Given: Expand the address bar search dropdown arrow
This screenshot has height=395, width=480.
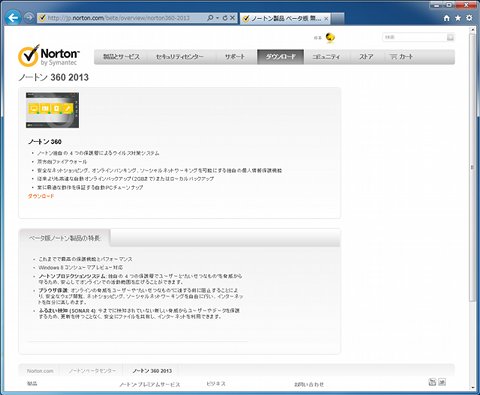Looking at the screenshot, I should point(217,18).
